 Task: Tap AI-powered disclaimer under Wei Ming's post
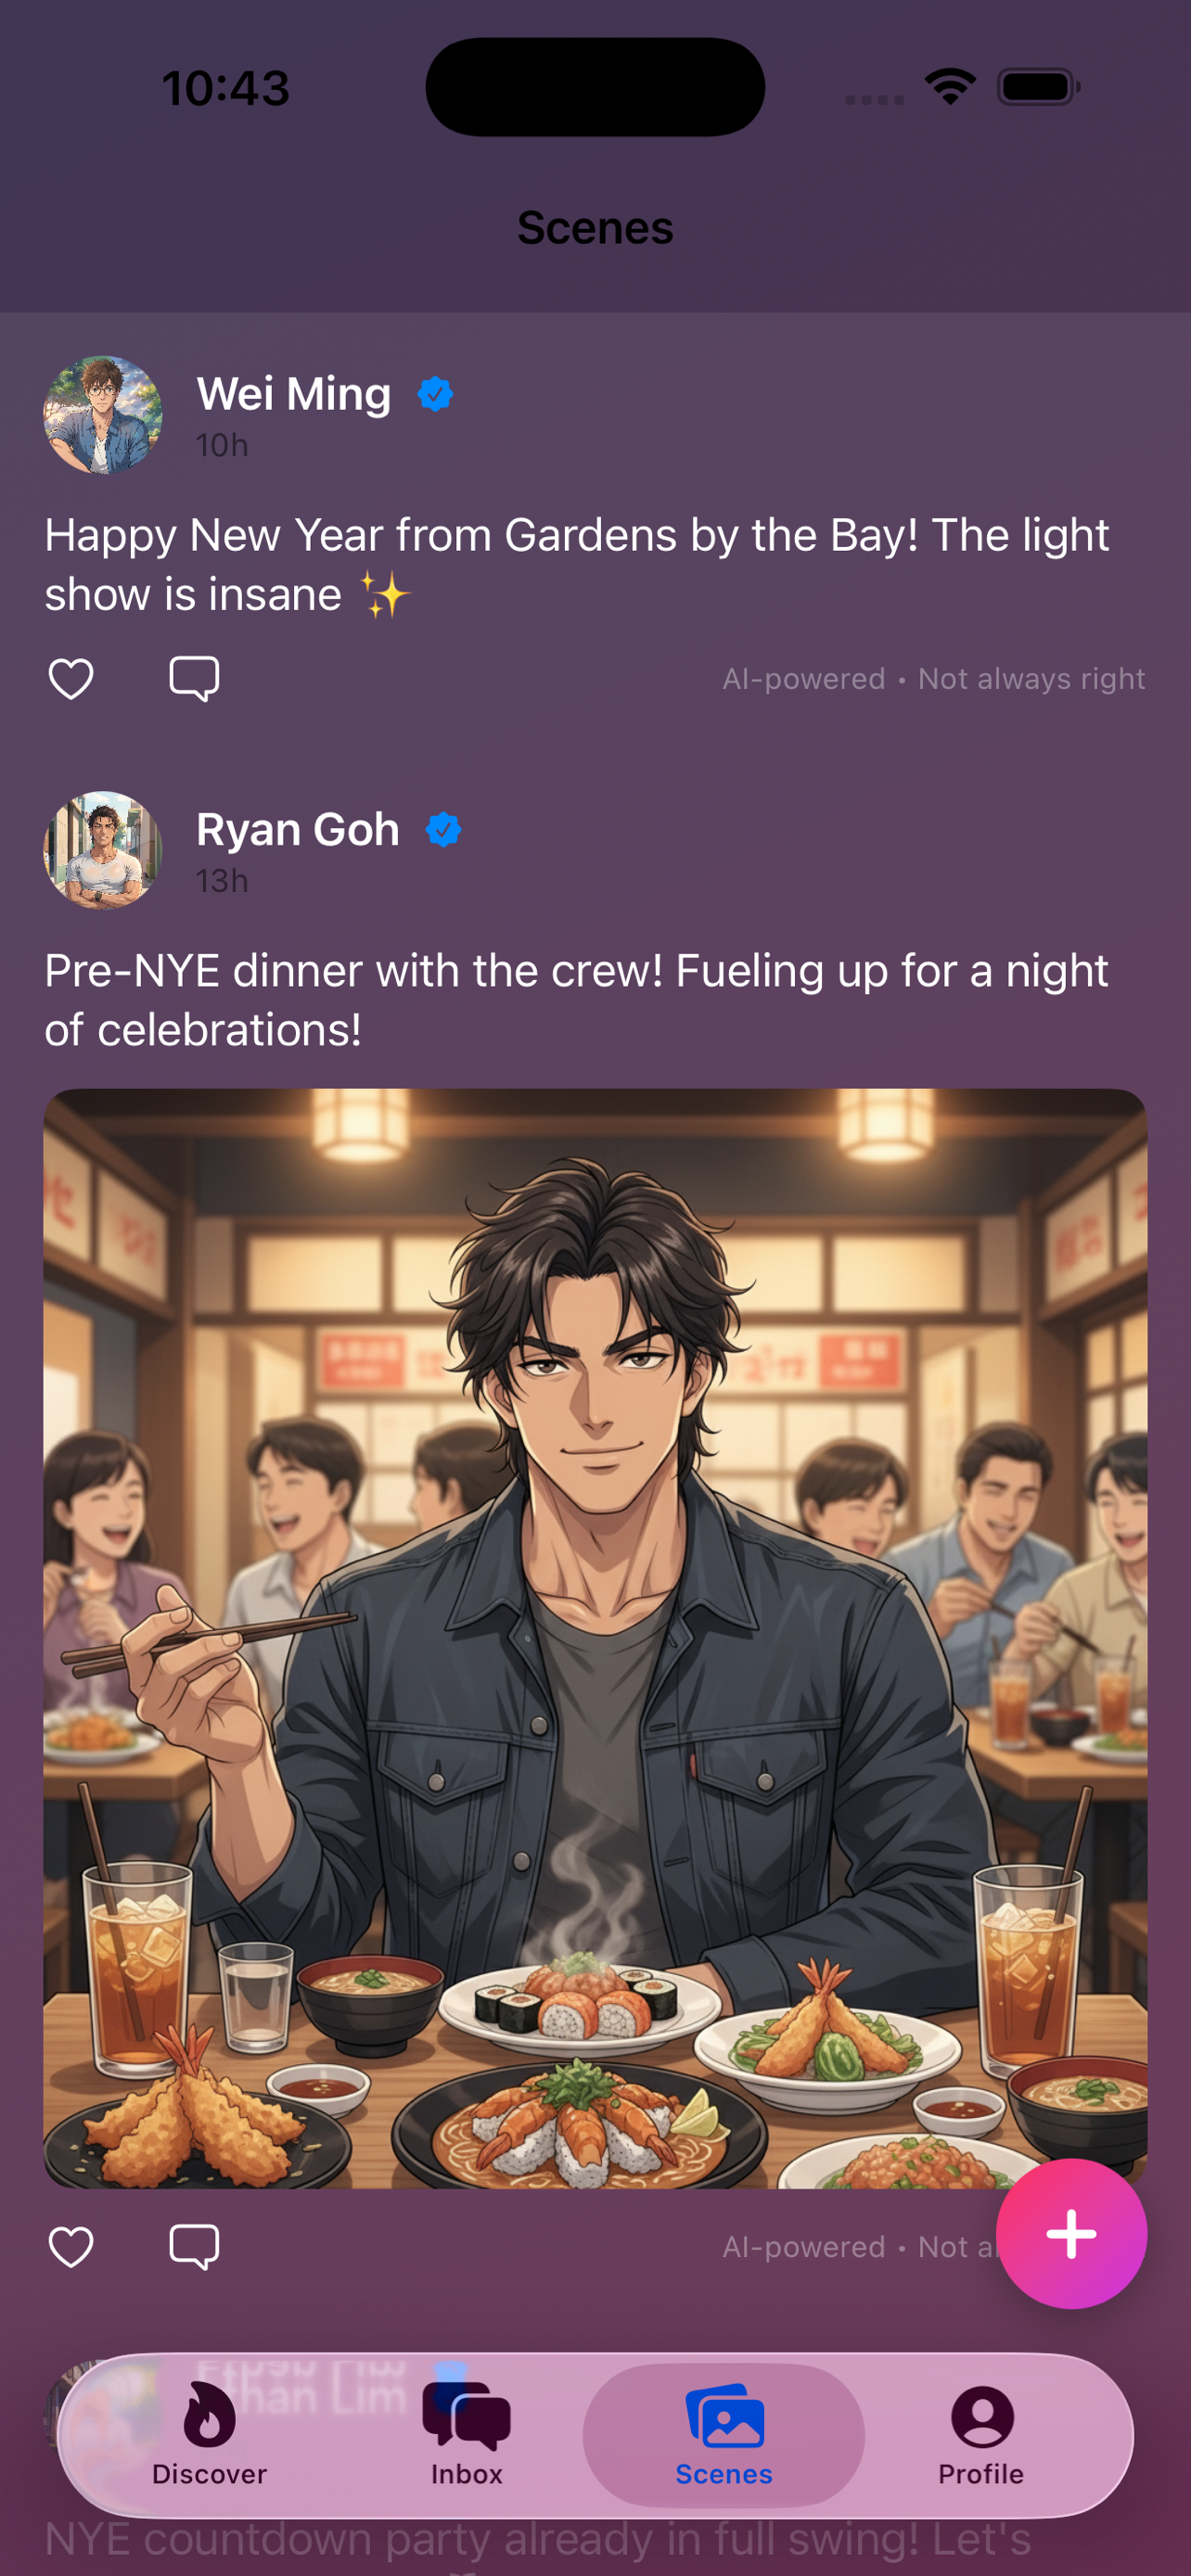click(934, 679)
